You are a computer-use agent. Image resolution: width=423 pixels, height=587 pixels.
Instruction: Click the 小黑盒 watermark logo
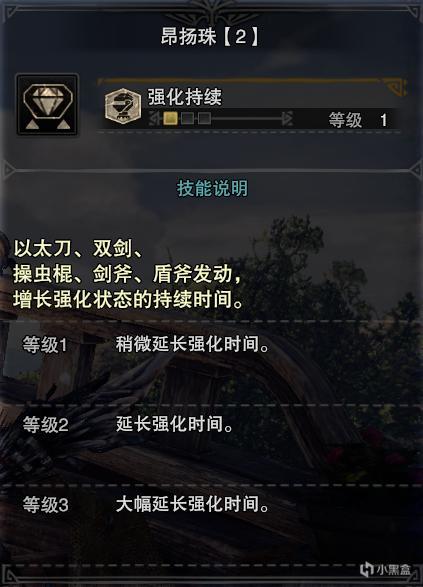click(x=385, y=569)
